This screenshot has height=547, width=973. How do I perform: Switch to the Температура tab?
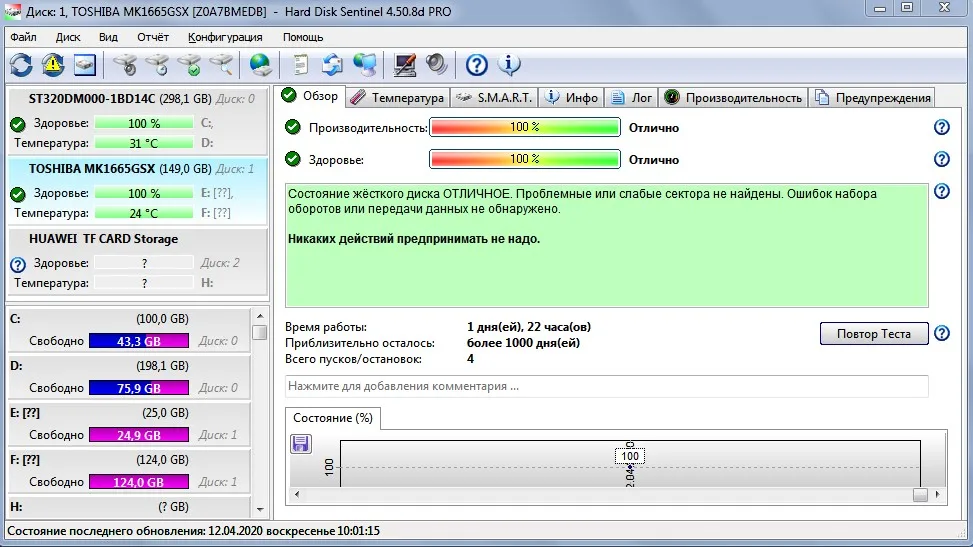coord(397,97)
